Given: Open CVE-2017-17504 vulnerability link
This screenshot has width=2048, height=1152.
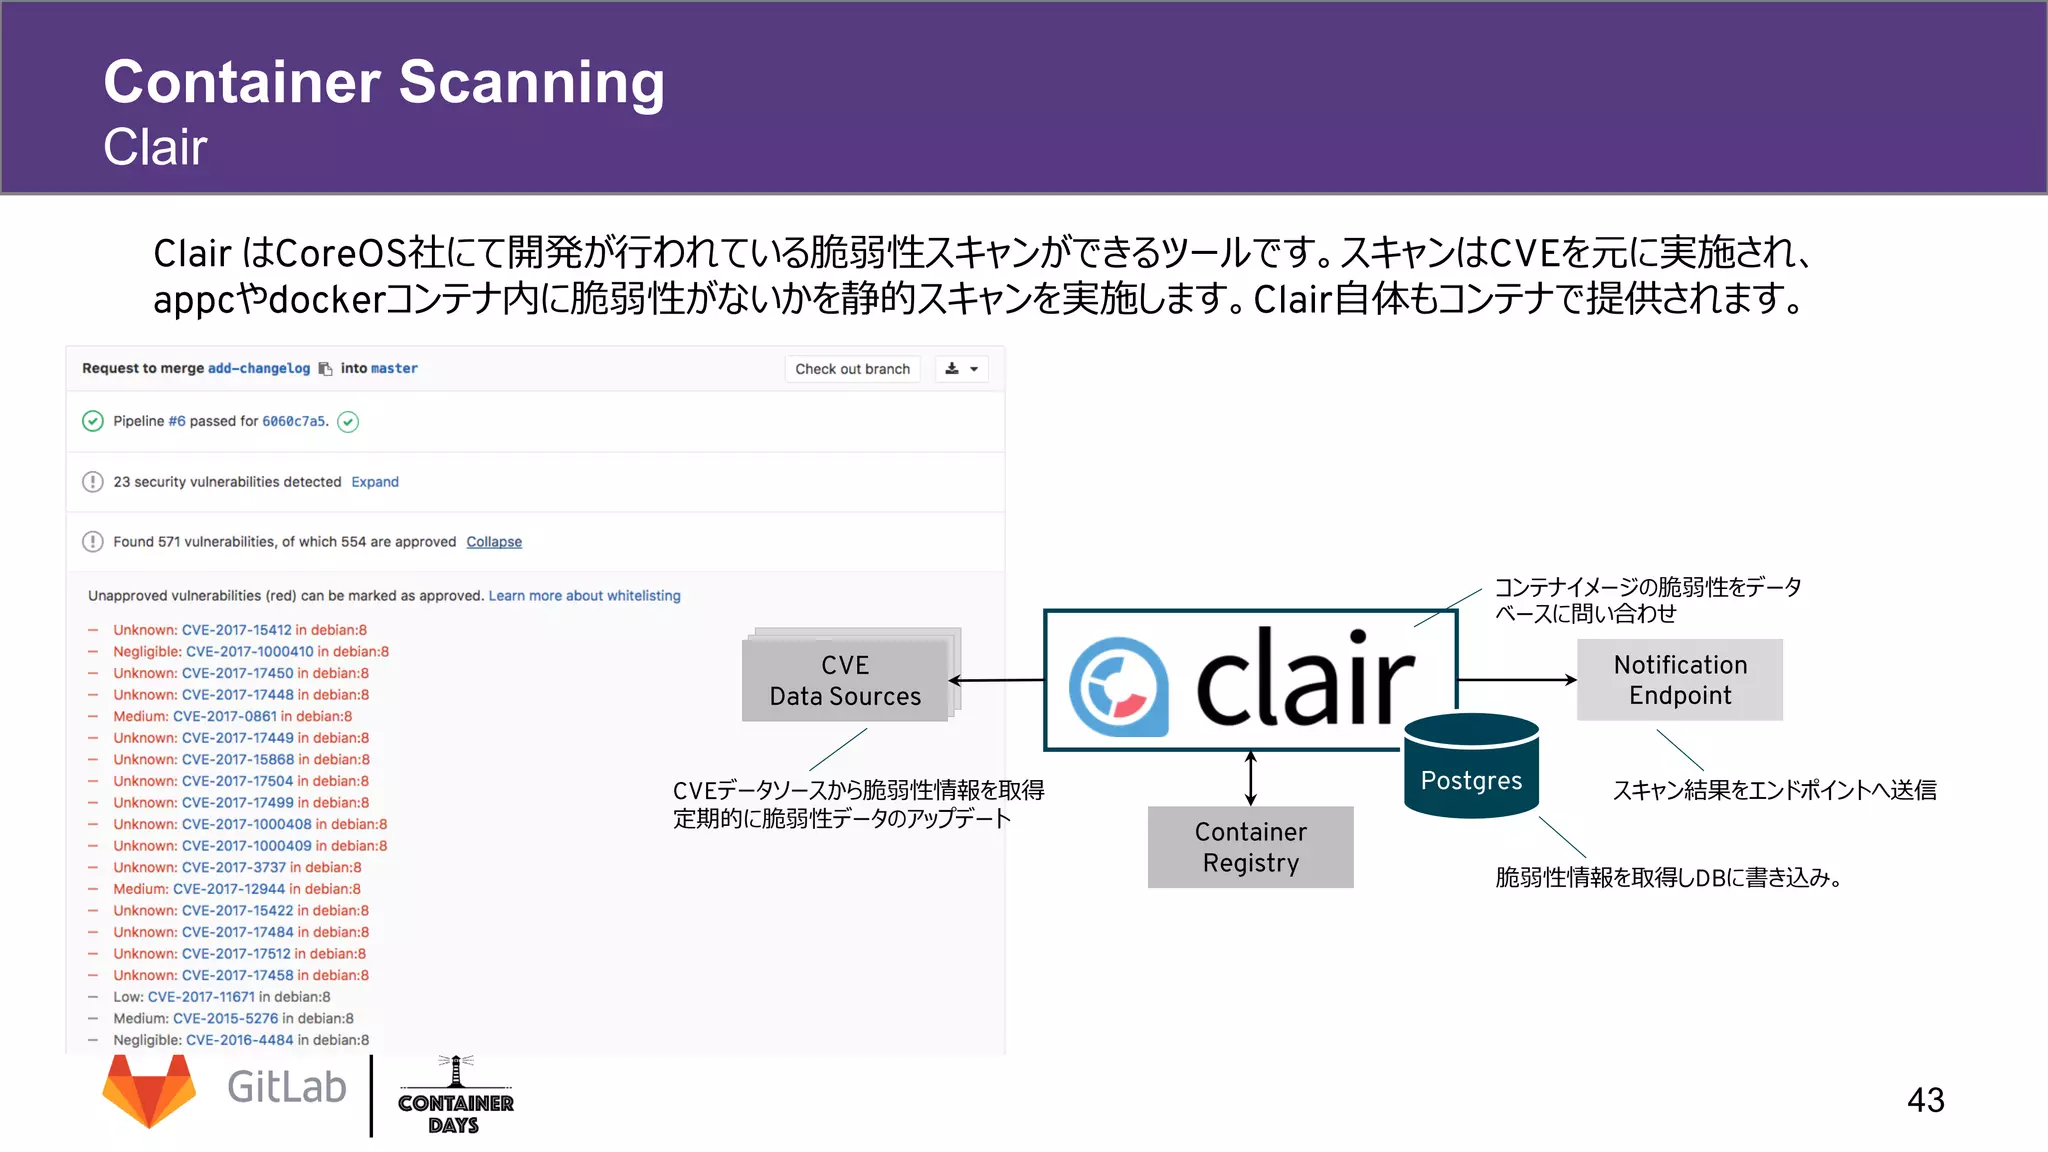Looking at the screenshot, I should [x=238, y=782].
